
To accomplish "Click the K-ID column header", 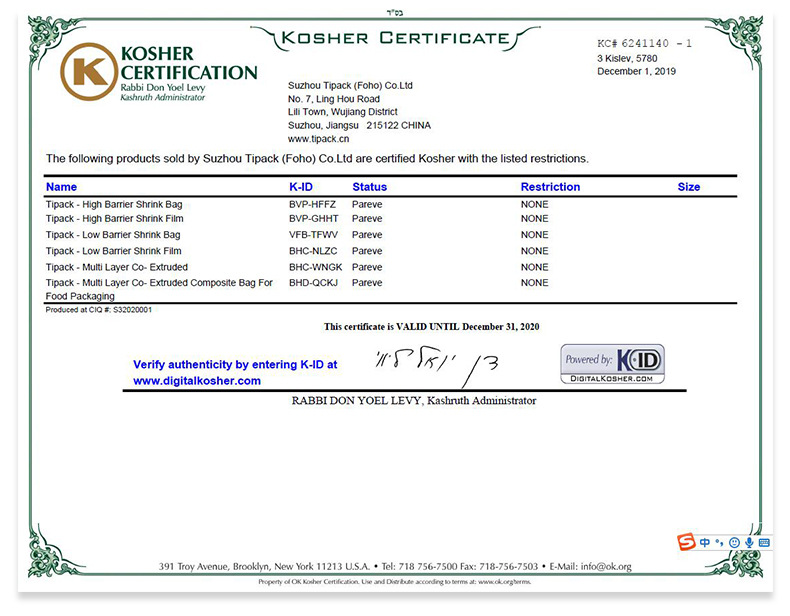I will [x=301, y=187].
